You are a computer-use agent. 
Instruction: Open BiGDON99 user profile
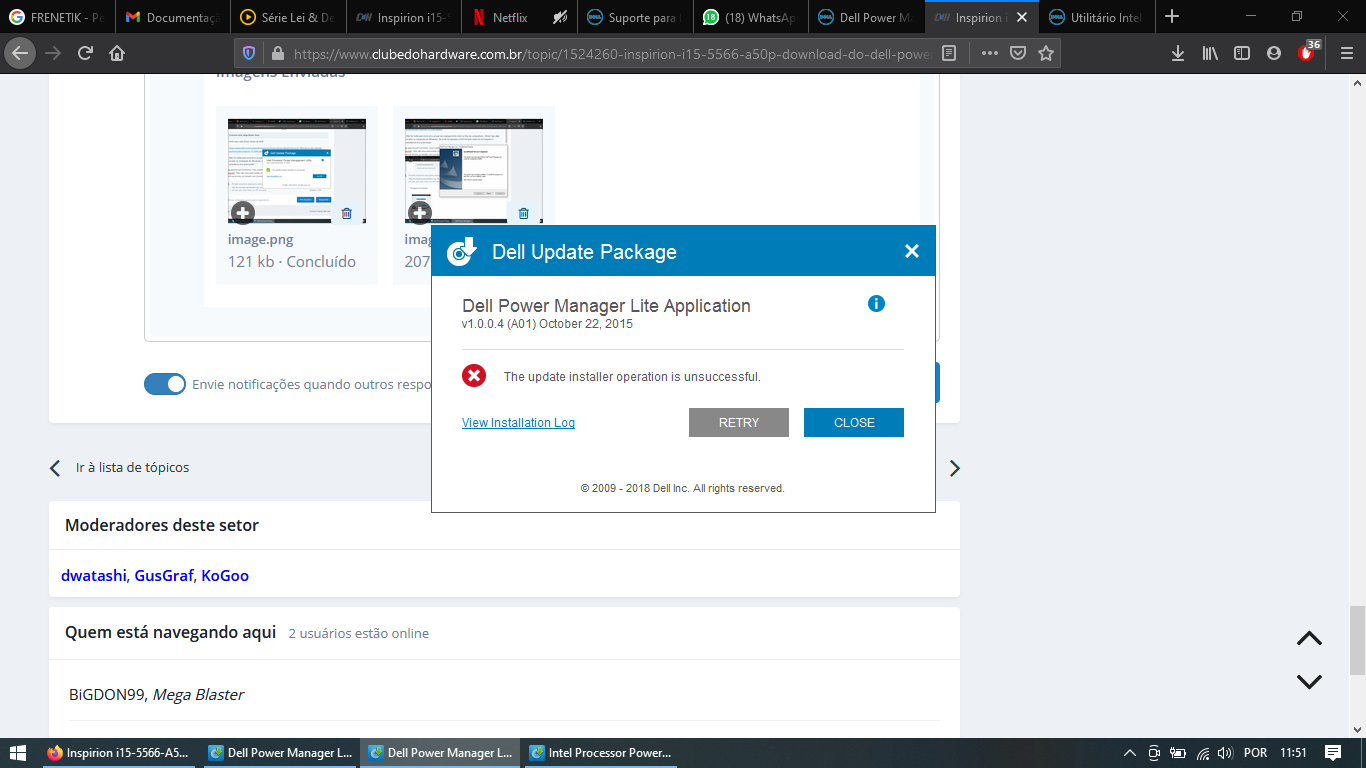click(108, 694)
